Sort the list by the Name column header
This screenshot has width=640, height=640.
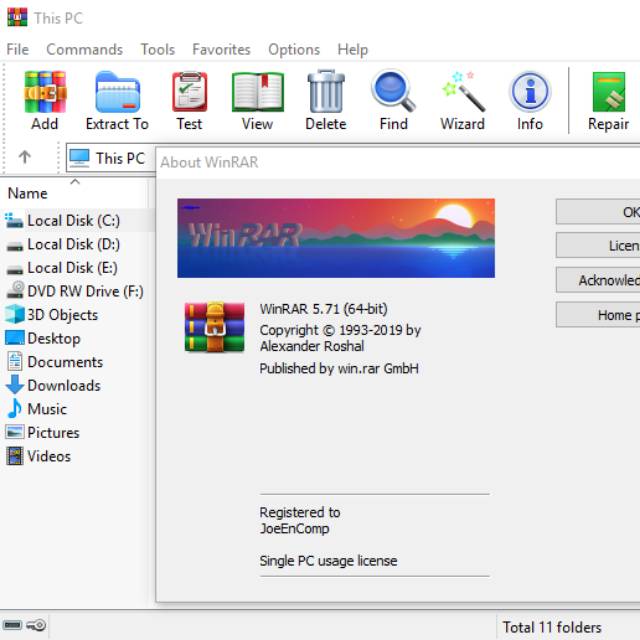28,193
